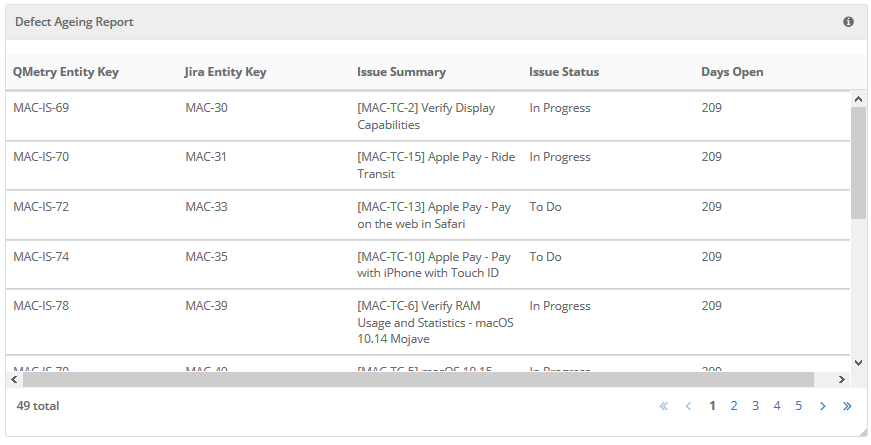Sort by QMetry Entity Key column header
871x445 pixels.
(66, 72)
